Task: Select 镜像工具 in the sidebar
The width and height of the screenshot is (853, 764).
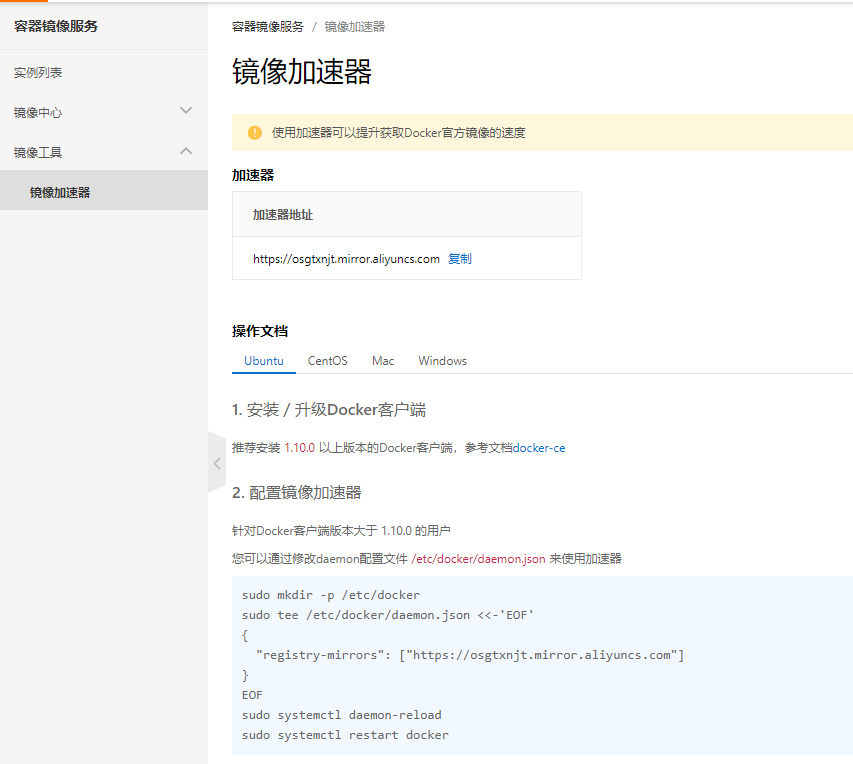Action: pyautogui.click(x=38, y=152)
